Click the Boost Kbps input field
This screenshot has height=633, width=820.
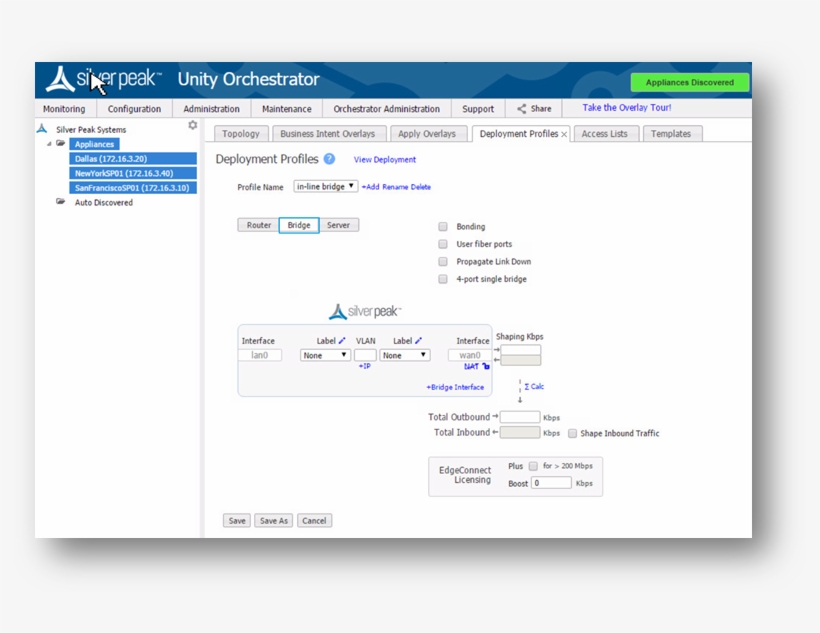pyautogui.click(x=551, y=483)
